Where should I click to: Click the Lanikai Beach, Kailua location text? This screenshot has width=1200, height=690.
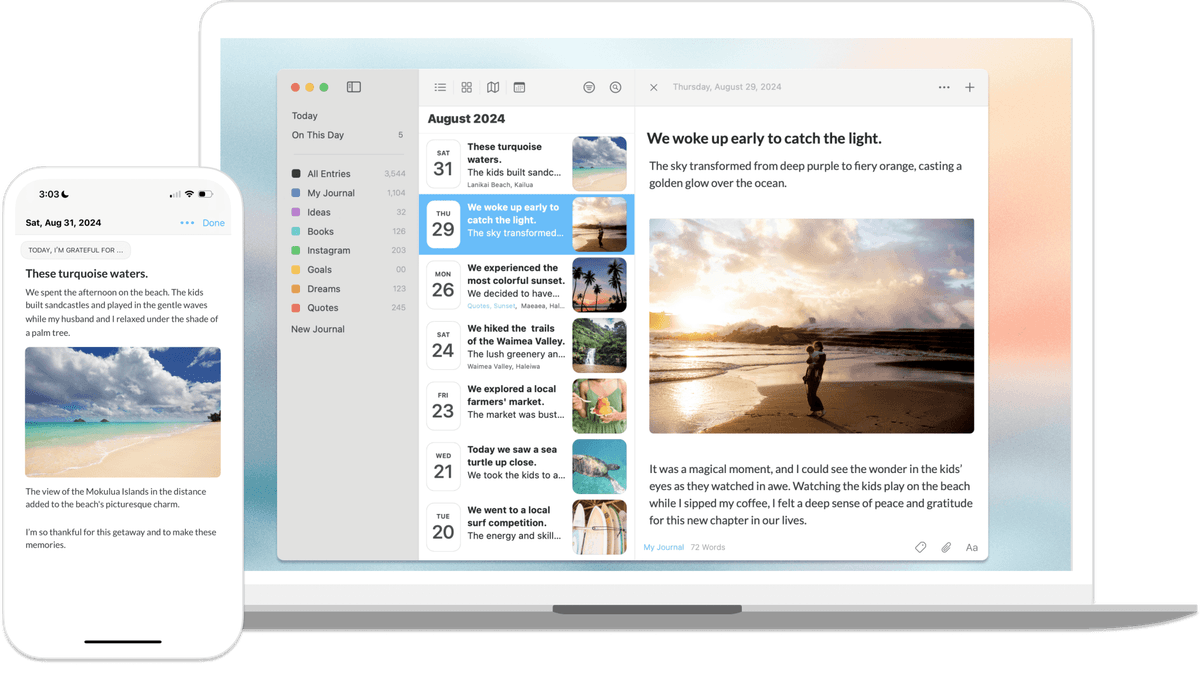pyautogui.click(x=500, y=185)
